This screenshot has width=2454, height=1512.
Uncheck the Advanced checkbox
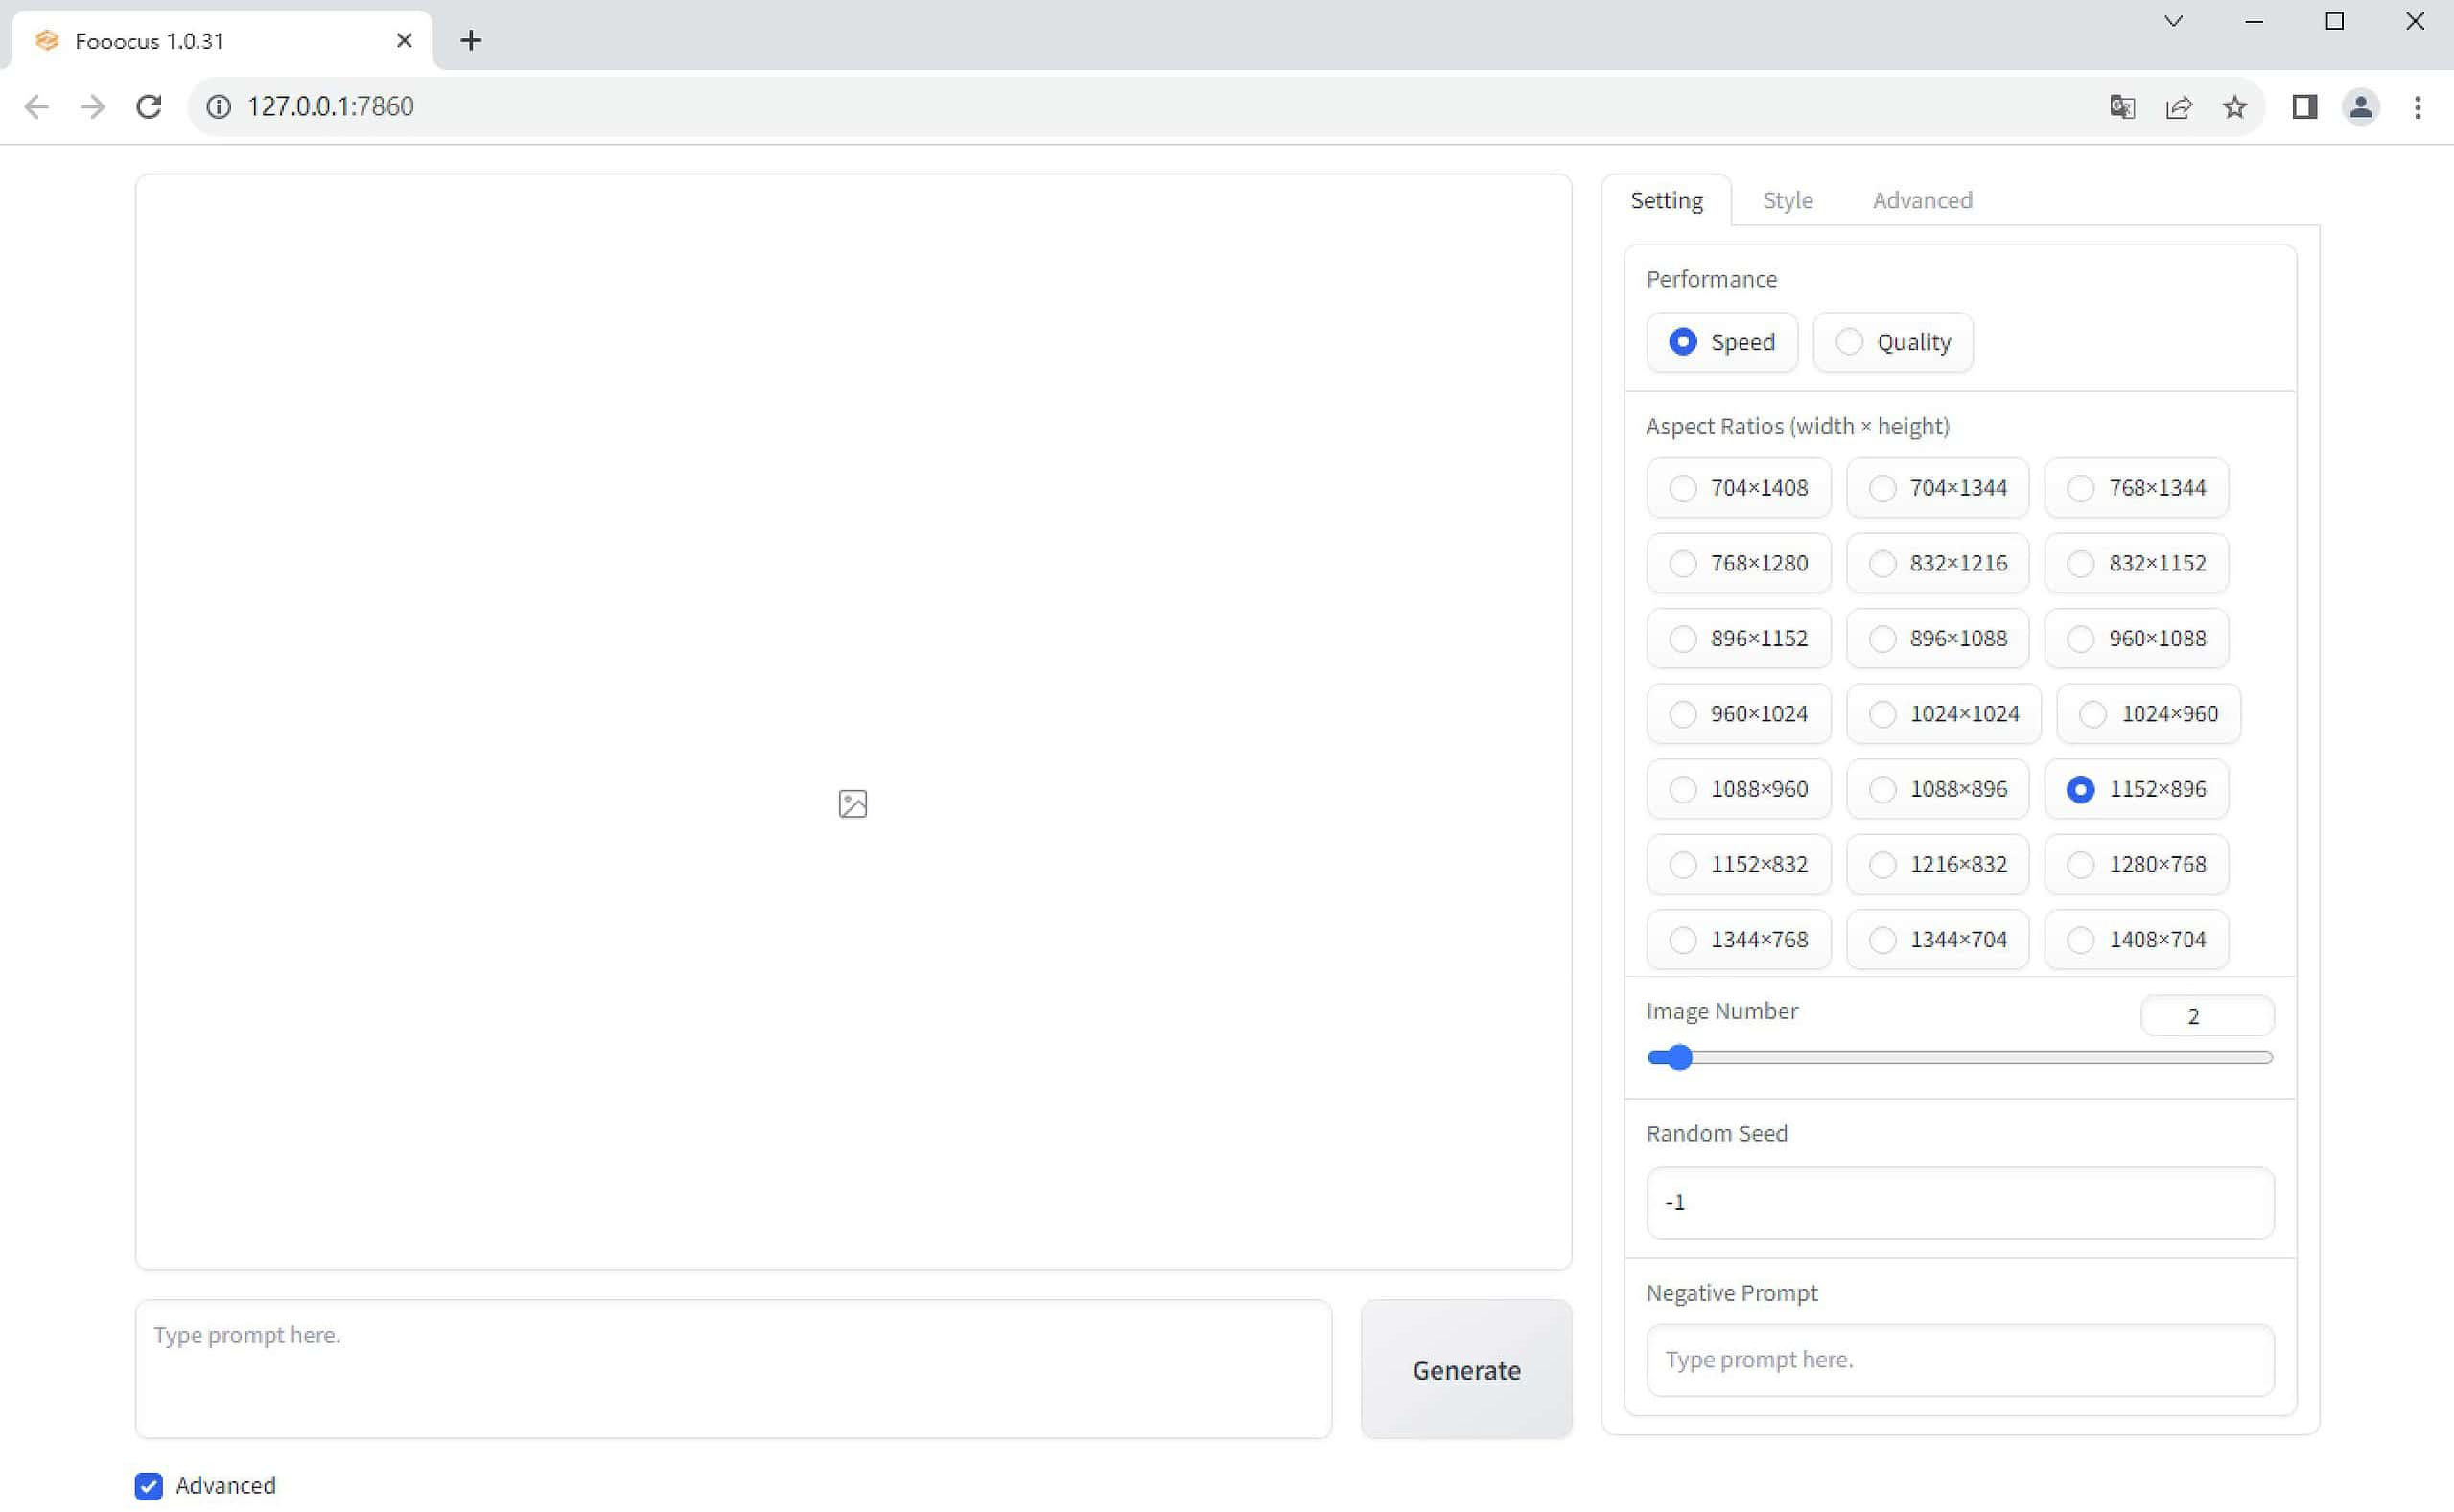pos(149,1486)
